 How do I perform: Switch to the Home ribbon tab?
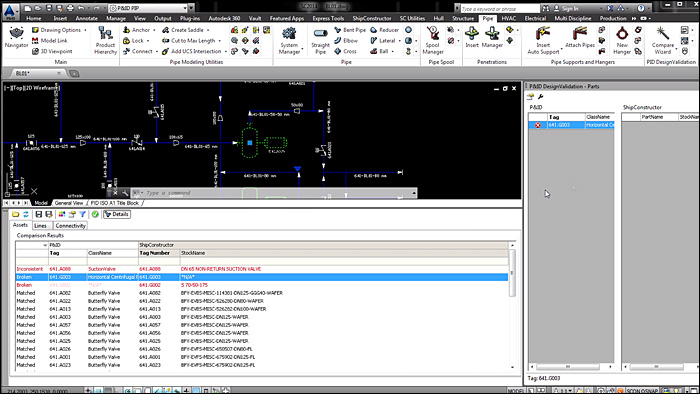point(33,18)
